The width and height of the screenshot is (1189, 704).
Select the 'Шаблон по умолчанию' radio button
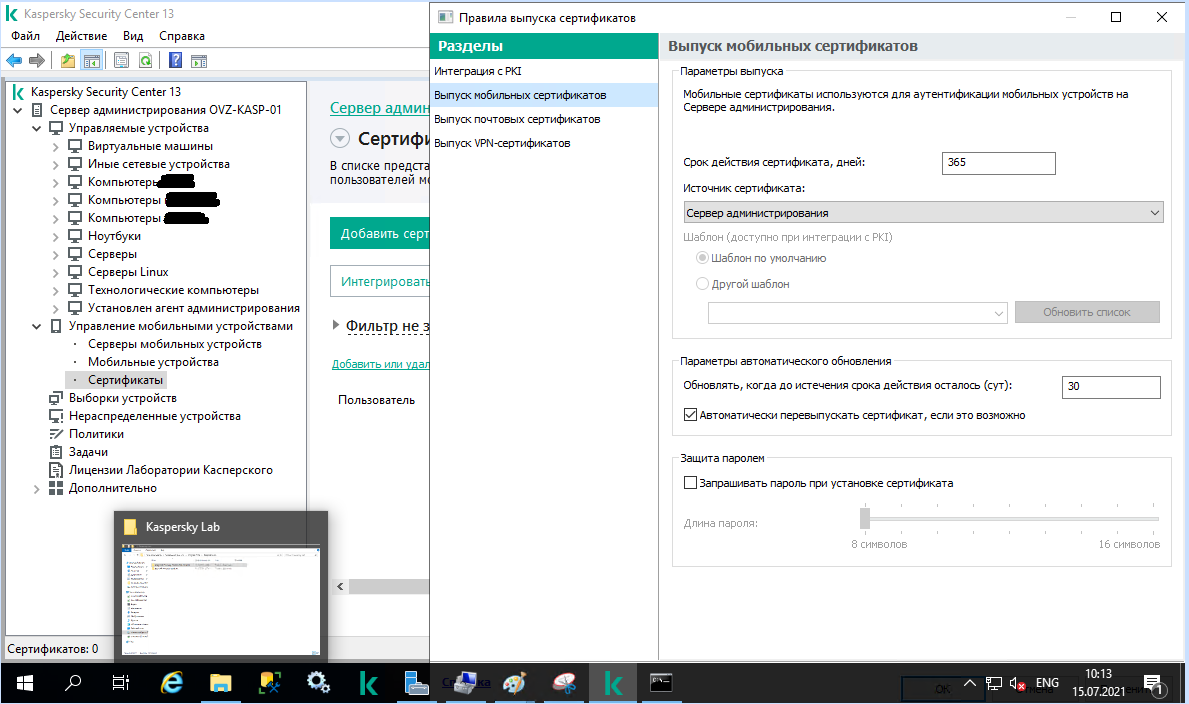tap(702, 258)
